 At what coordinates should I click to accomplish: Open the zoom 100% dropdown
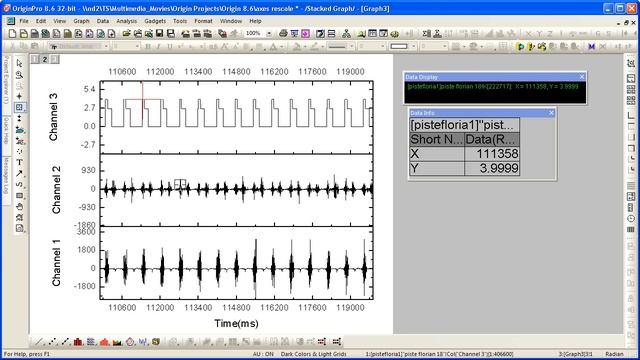(x=269, y=33)
